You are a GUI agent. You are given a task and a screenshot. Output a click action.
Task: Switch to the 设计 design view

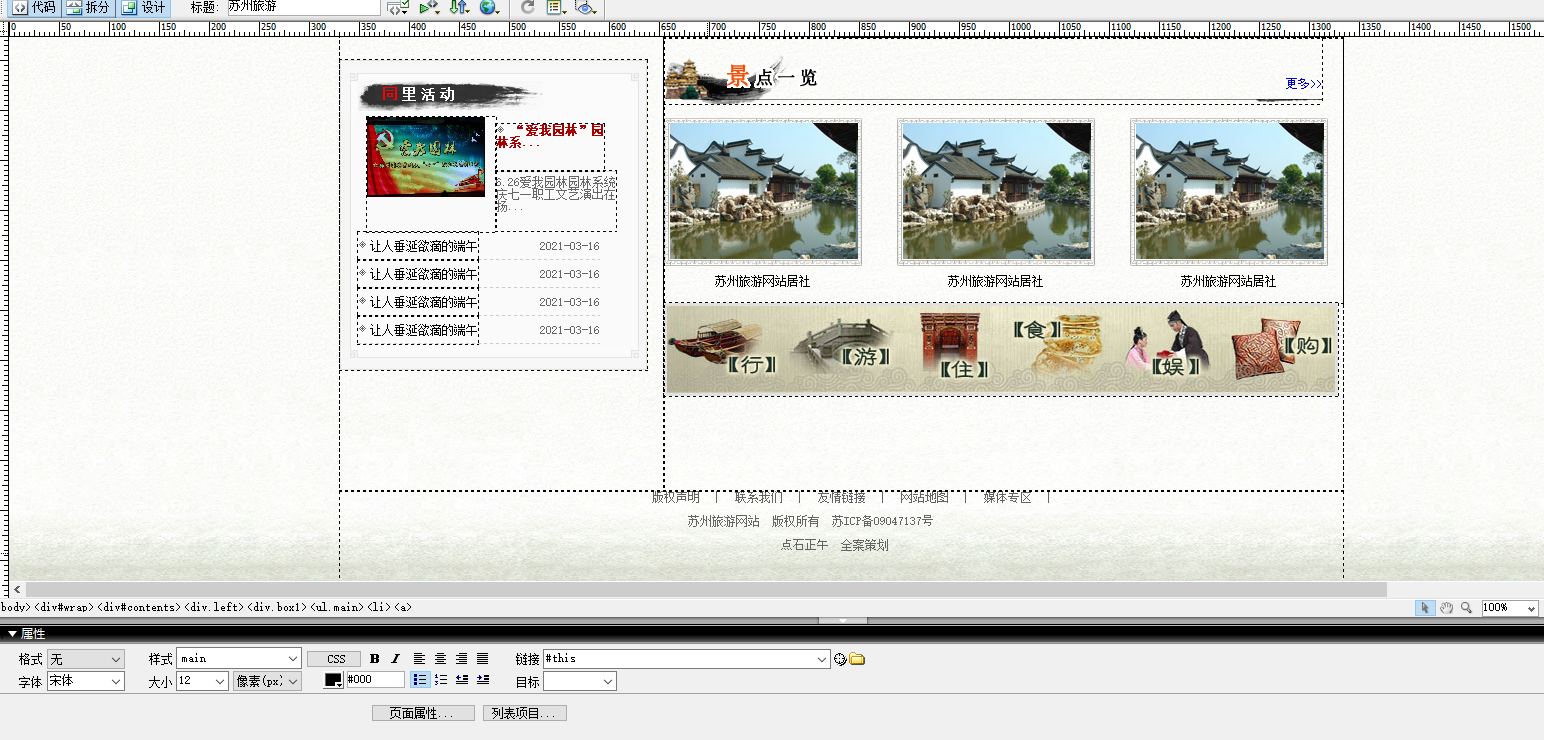(x=144, y=7)
